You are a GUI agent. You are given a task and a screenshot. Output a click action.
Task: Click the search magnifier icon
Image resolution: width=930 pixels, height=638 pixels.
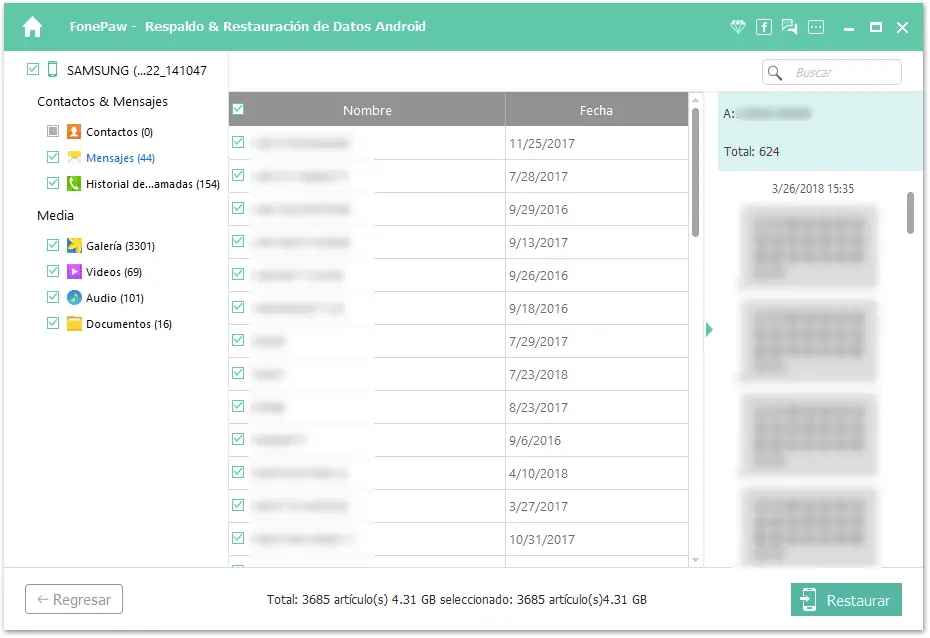(775, 72)
